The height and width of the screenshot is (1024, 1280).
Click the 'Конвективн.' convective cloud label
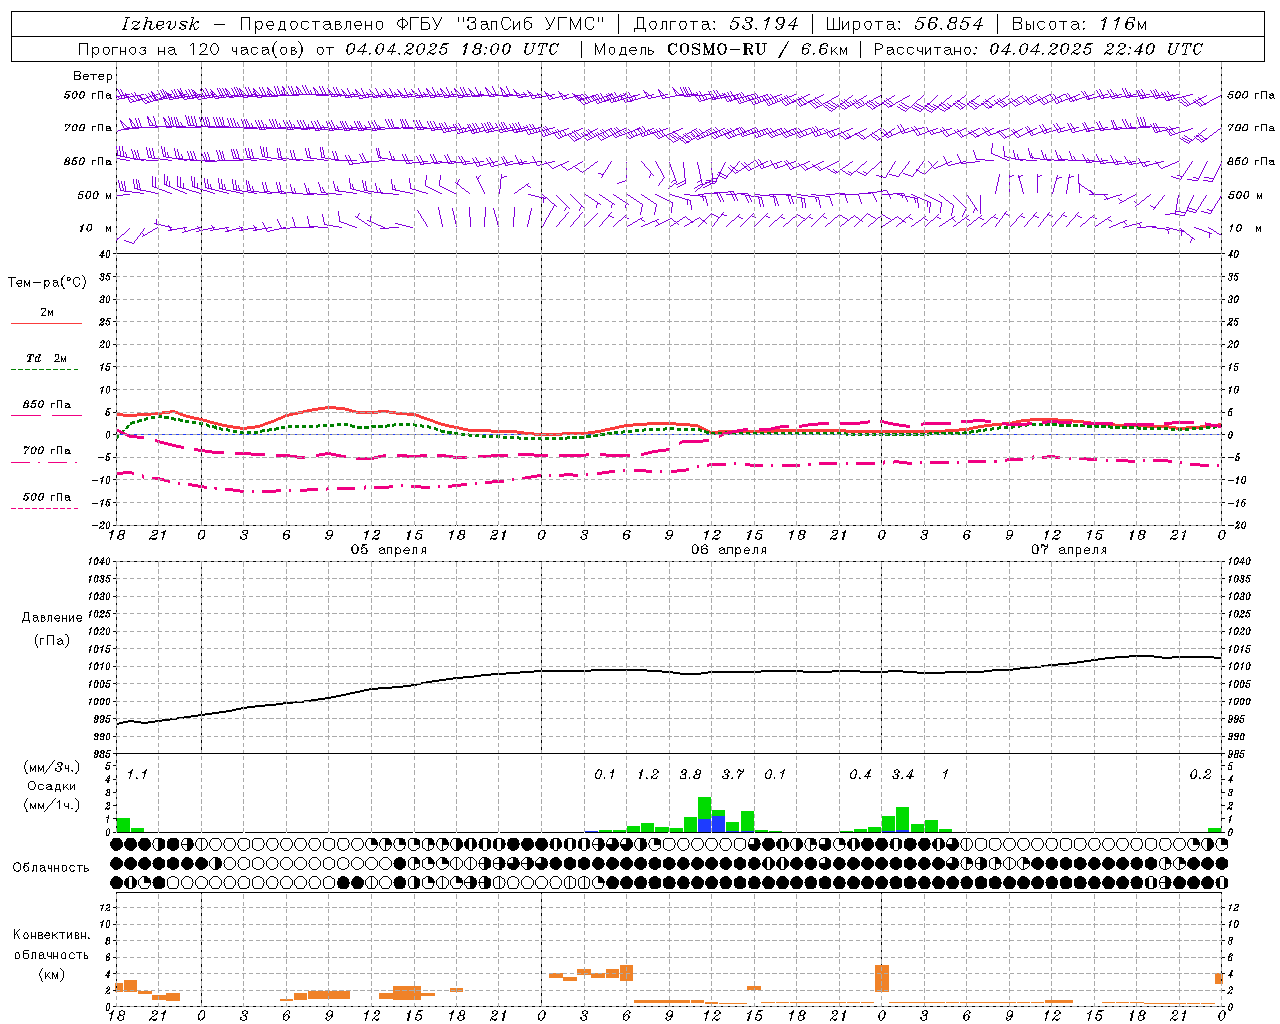tap(51, 935)
